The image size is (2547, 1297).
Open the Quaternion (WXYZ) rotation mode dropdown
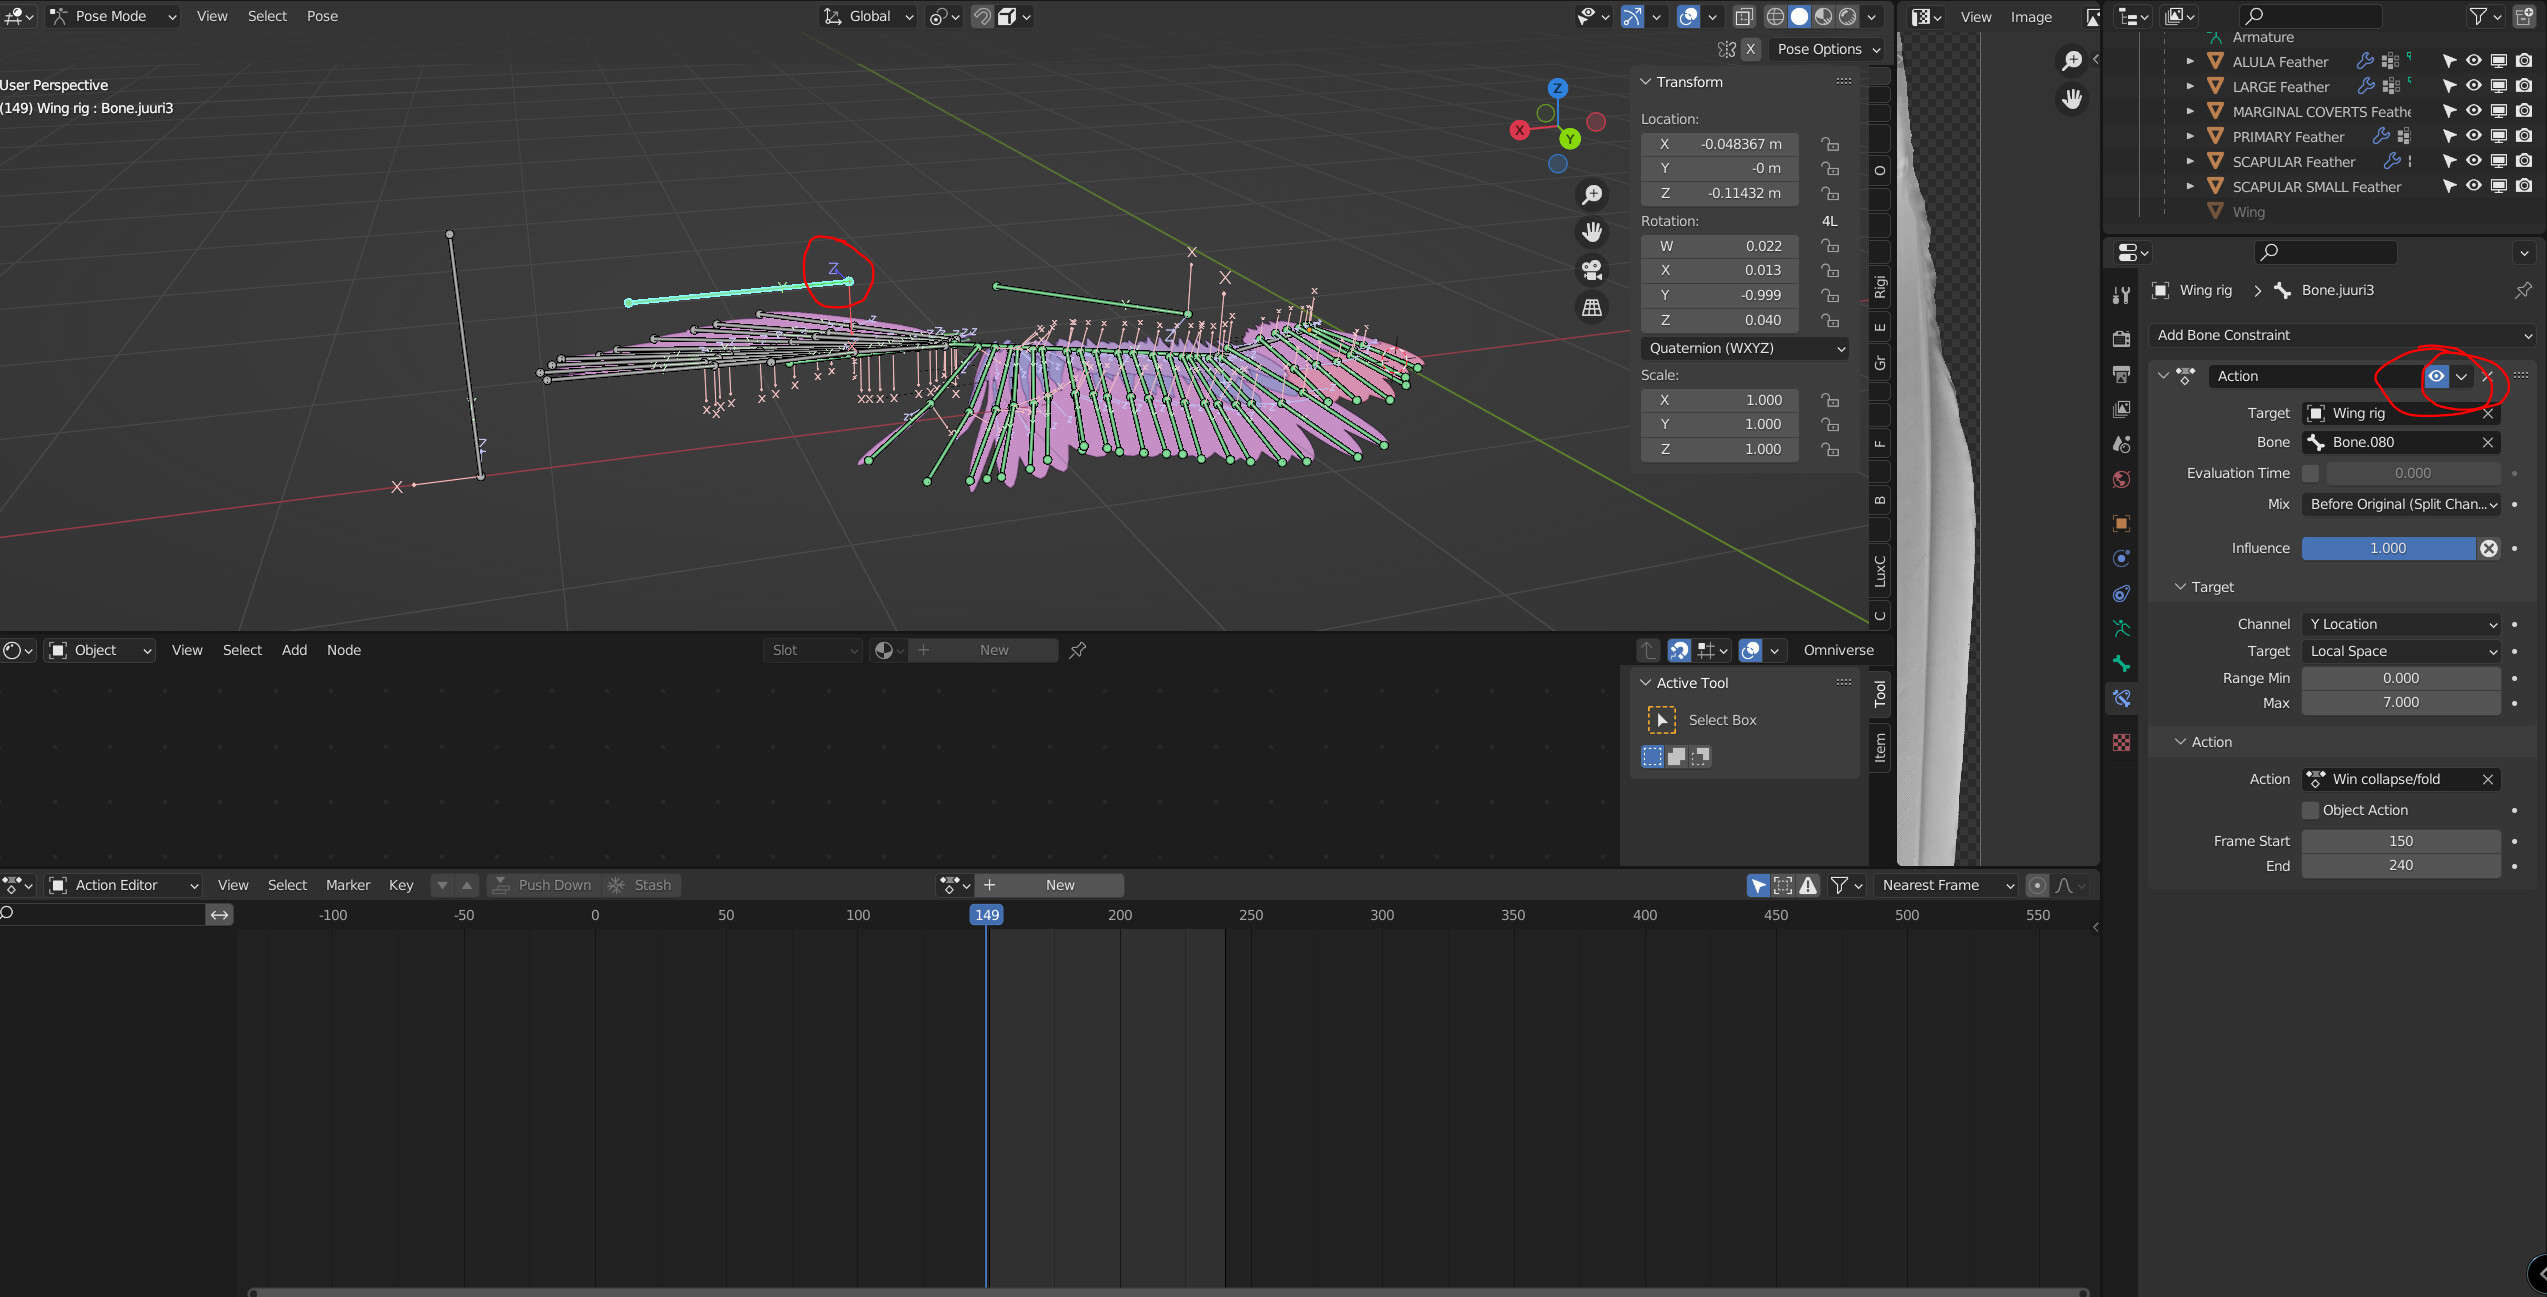tap(1744, 348)
